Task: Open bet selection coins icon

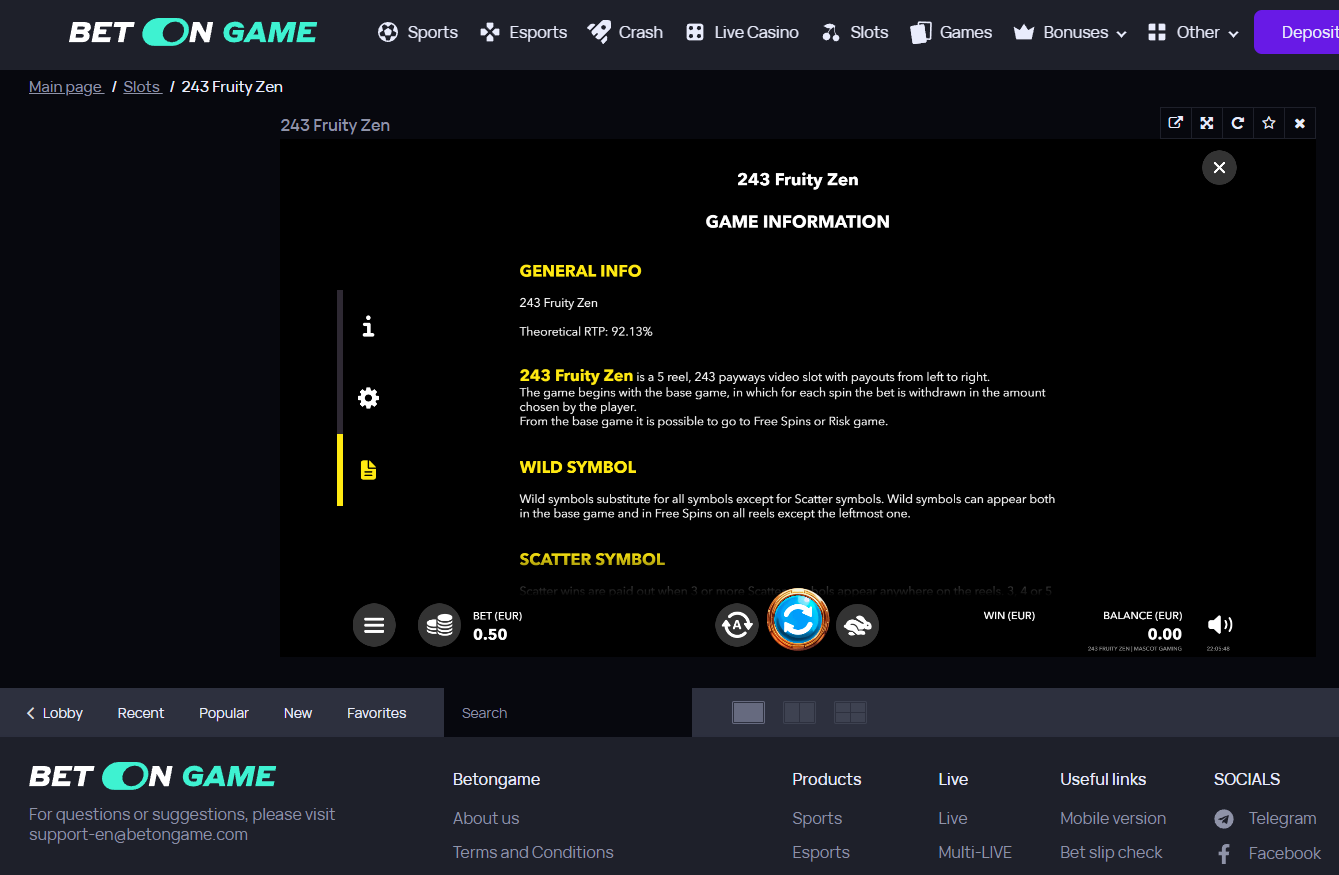Action: pyautogui.click(x=439, y=625)
